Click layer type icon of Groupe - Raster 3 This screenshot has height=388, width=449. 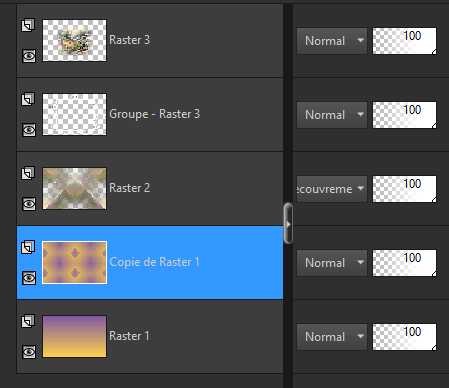[x=28, y=99]
